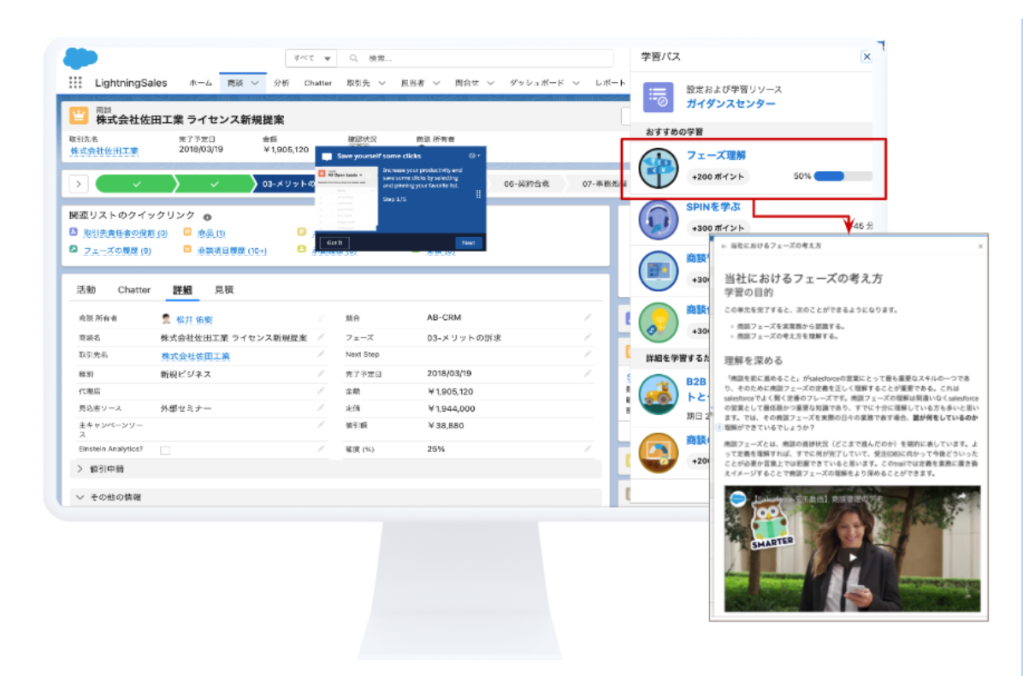Click the SPINを学ぶ headset badge
The height and width of the screenshot is (676, 1023).
(658, 219)
